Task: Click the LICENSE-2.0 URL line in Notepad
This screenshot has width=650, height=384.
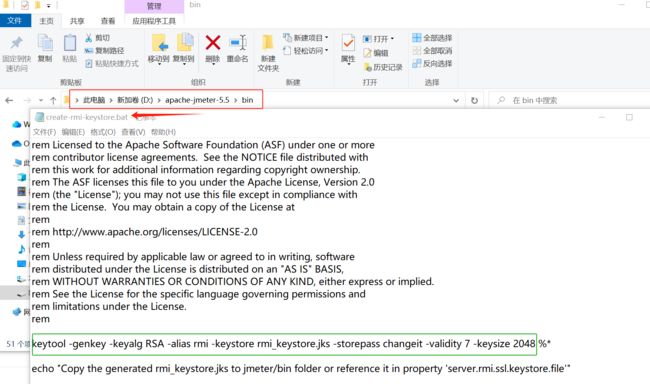Action: 145,232
